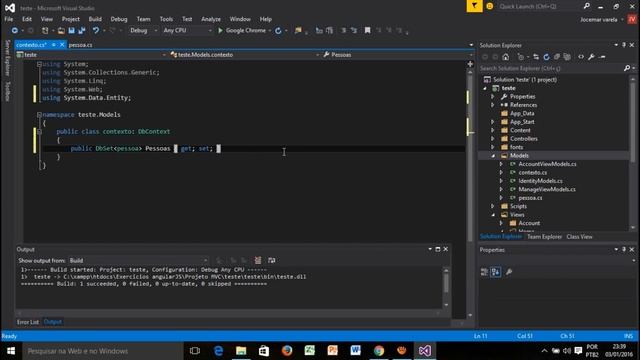640x360 pixels.
Task: Open the Analyze menu
Action: (211, 19)
